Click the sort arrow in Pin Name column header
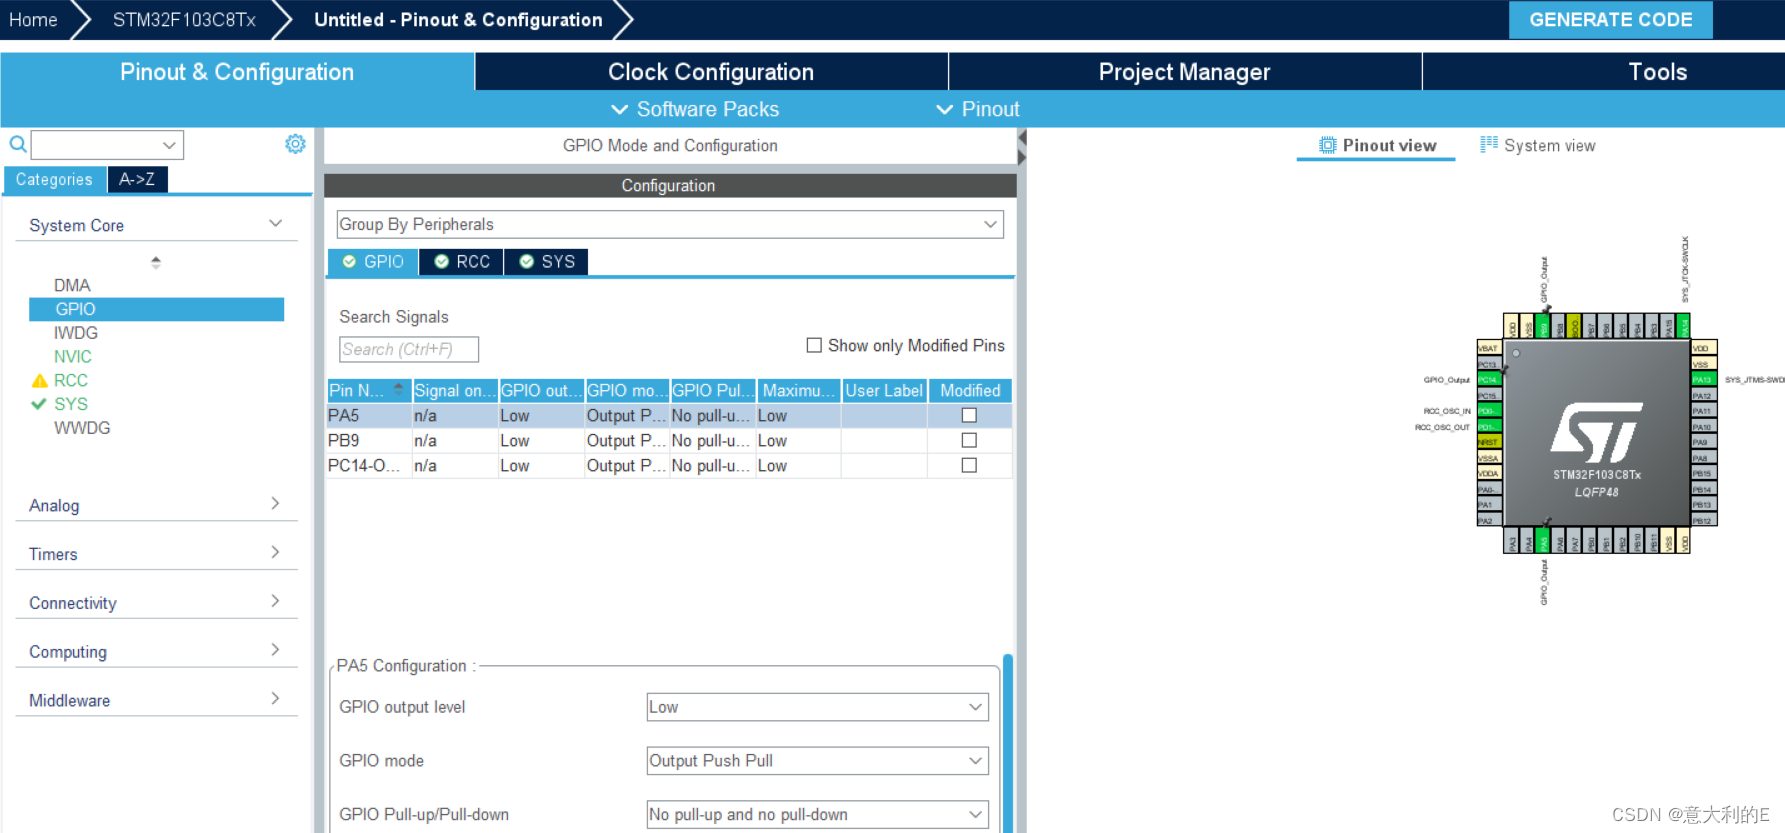 click(399, 389)
